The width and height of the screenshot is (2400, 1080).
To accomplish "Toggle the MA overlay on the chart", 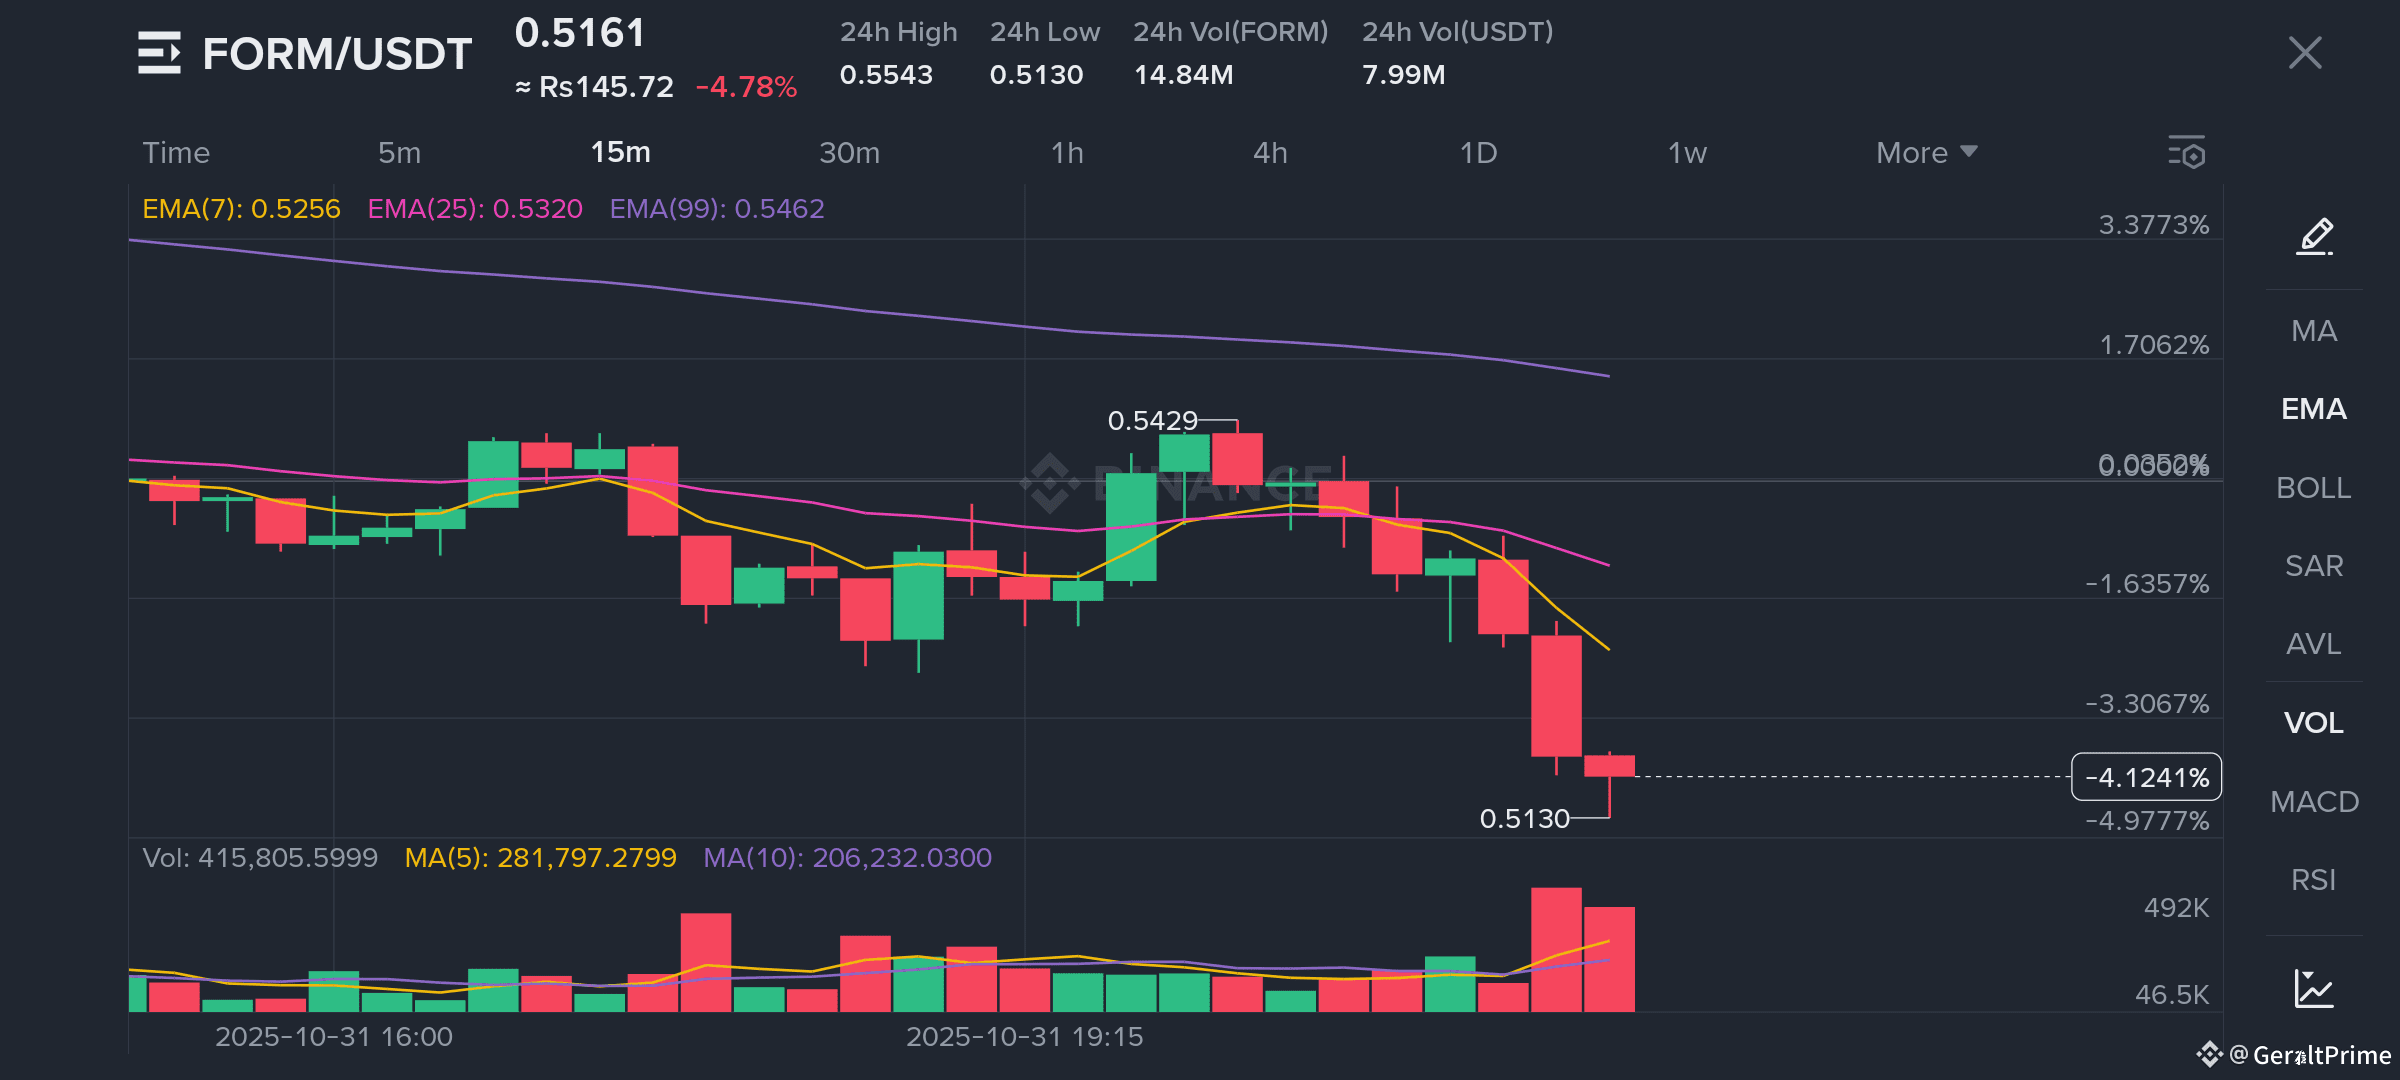I will (2314, 331).
